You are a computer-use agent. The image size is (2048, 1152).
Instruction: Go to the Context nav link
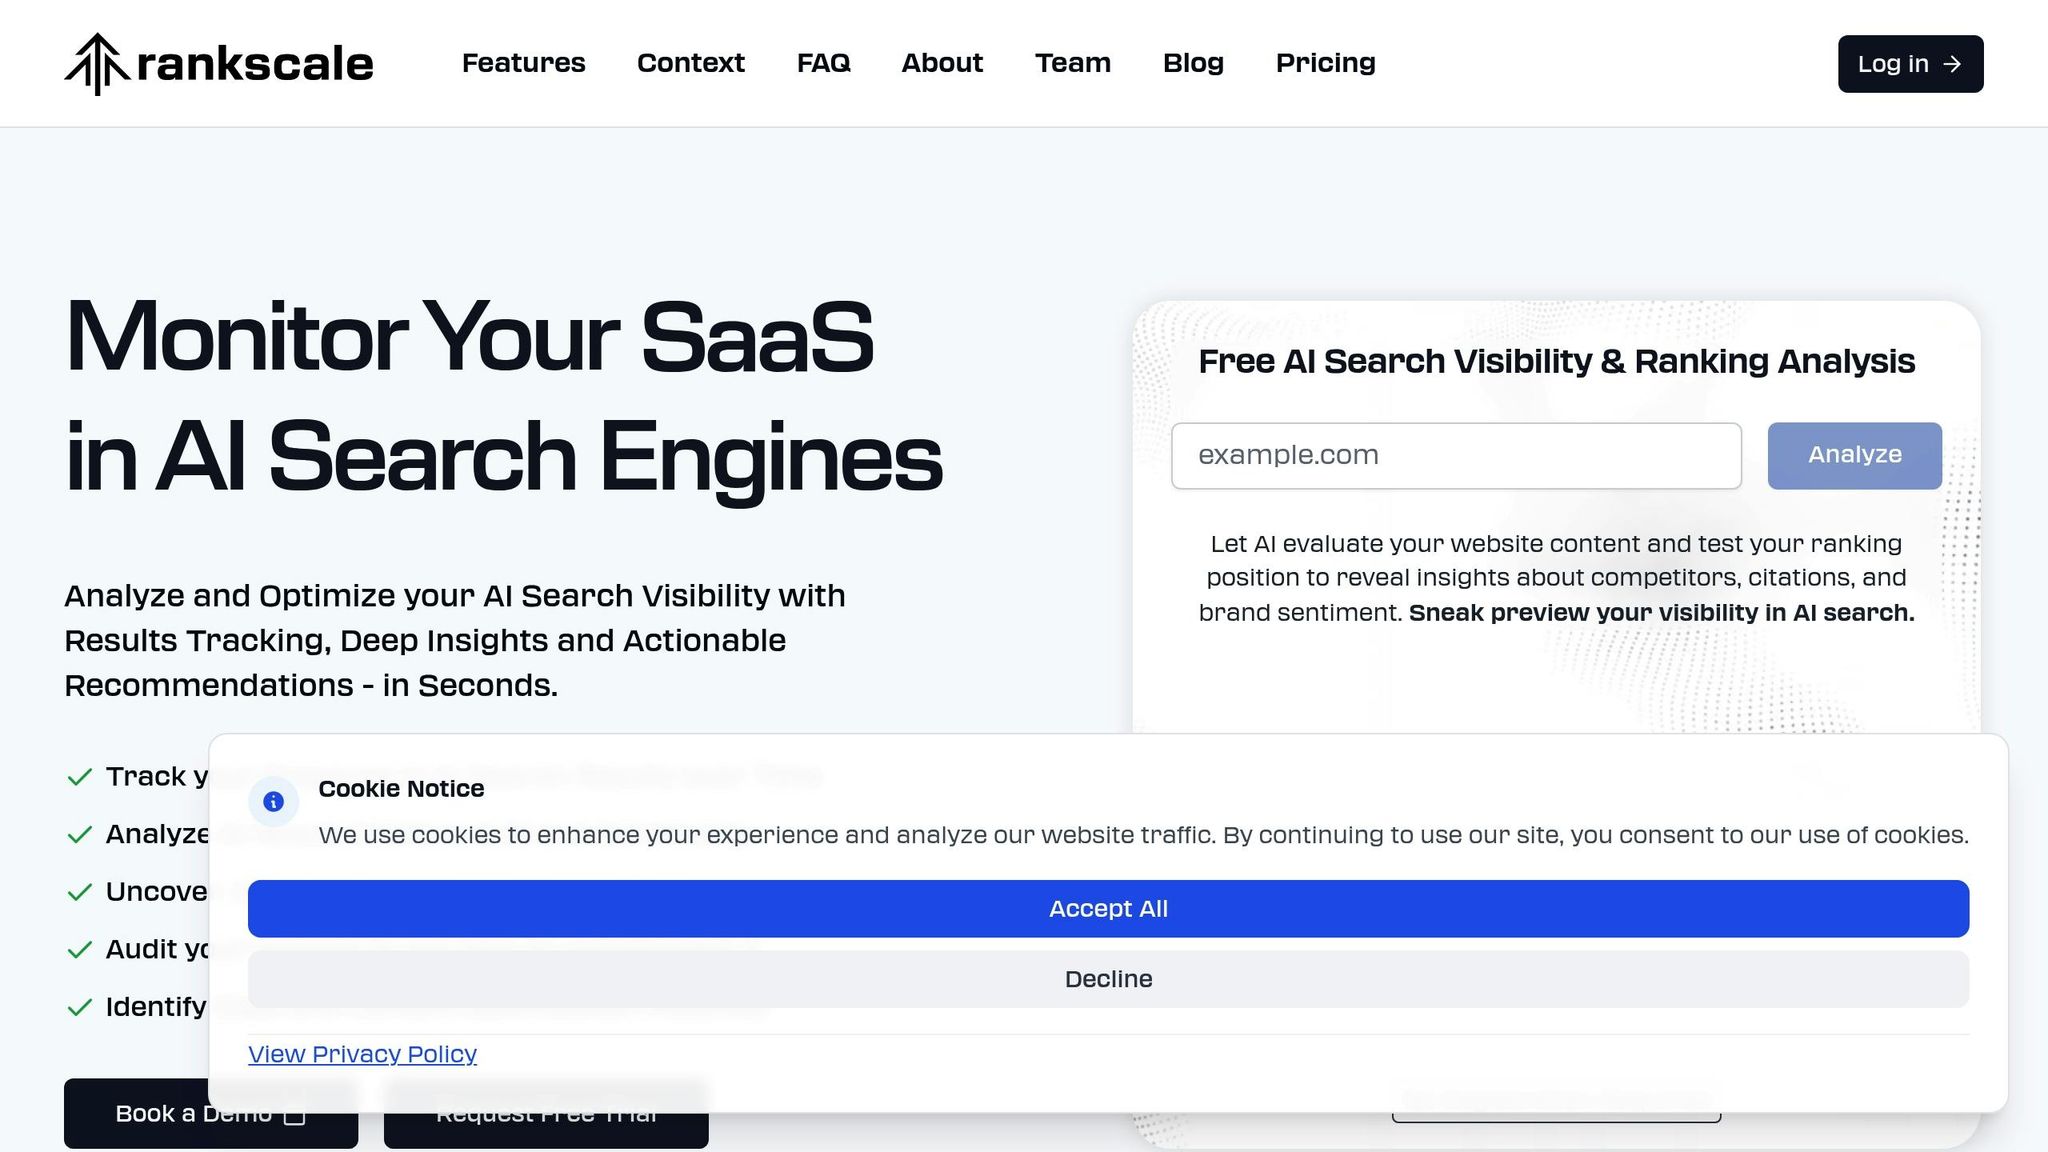[690, 63]
